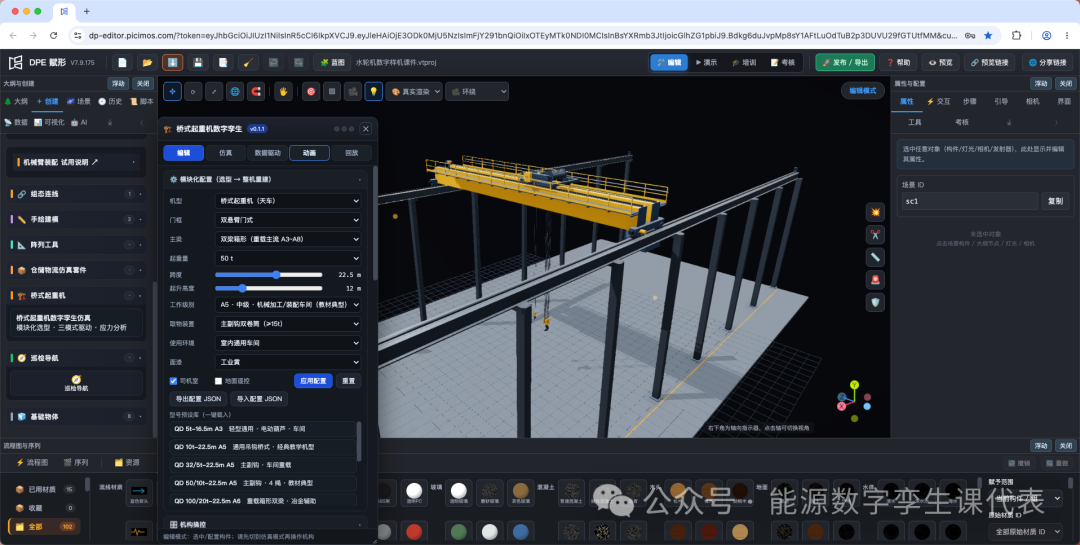Select the hand pan tool
Viewport: 1080px width, 545px height.
[283, 91]
